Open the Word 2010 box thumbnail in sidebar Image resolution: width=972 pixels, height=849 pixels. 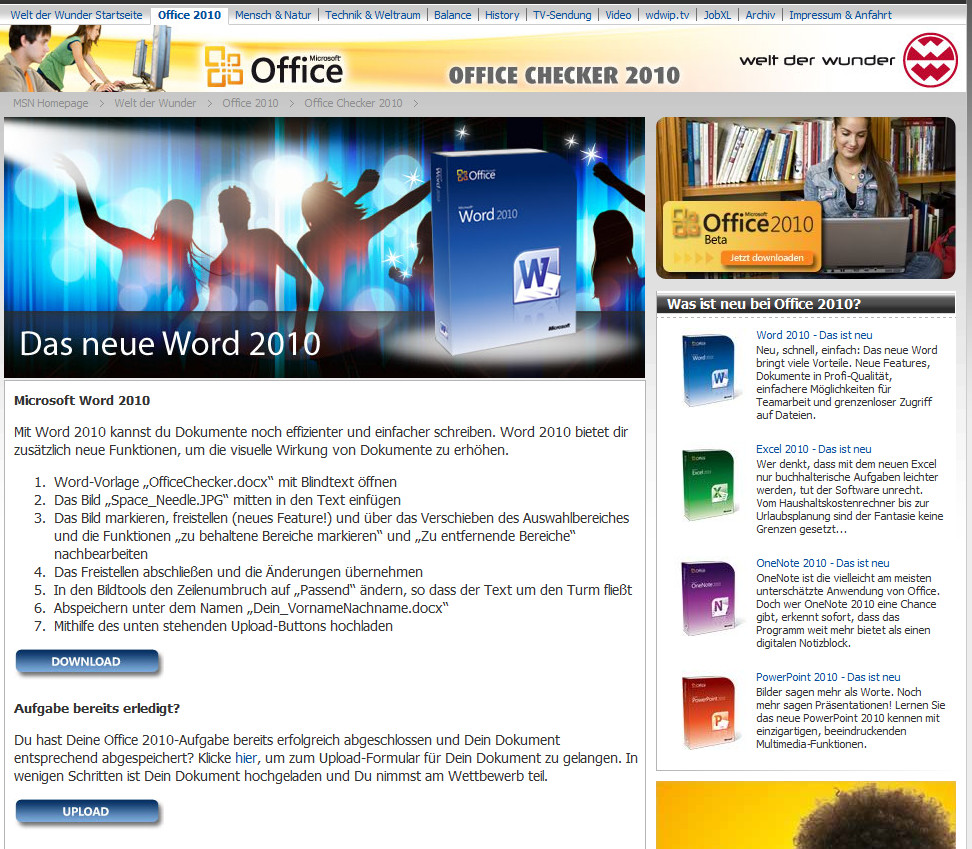click(x=711, y=370)
